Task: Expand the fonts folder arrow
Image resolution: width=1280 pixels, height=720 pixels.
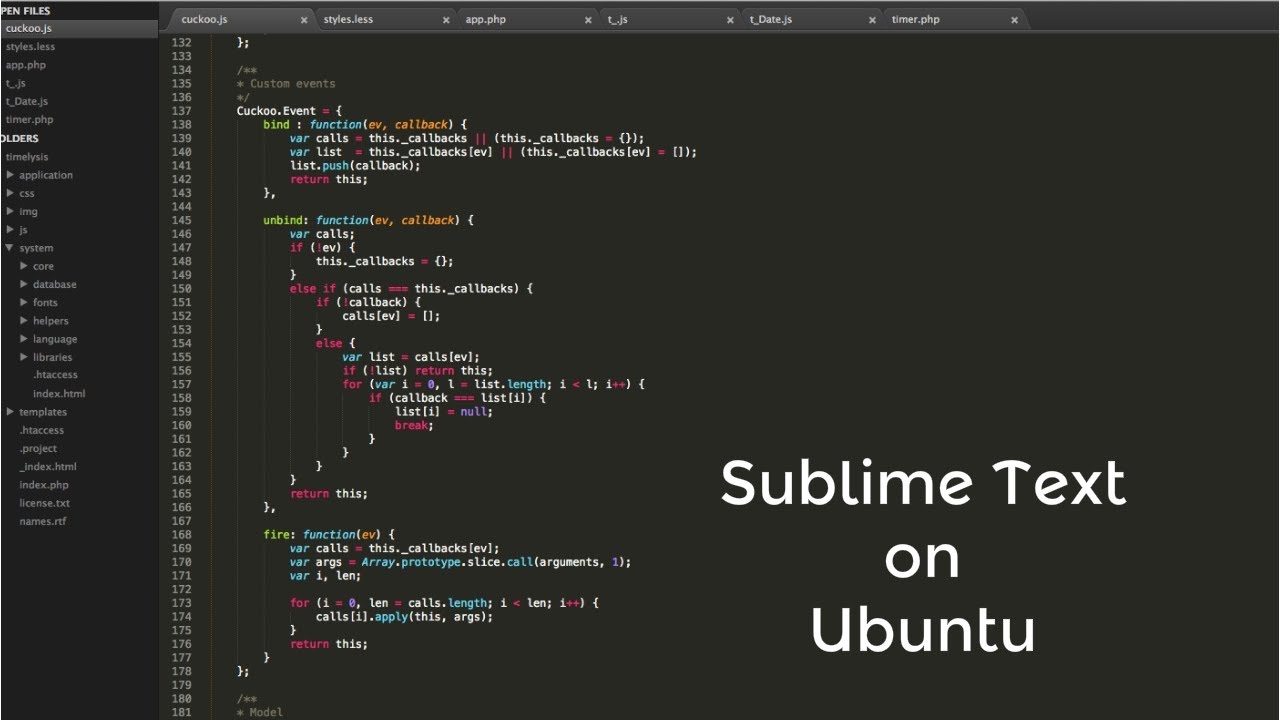Action: coord(24,302)
